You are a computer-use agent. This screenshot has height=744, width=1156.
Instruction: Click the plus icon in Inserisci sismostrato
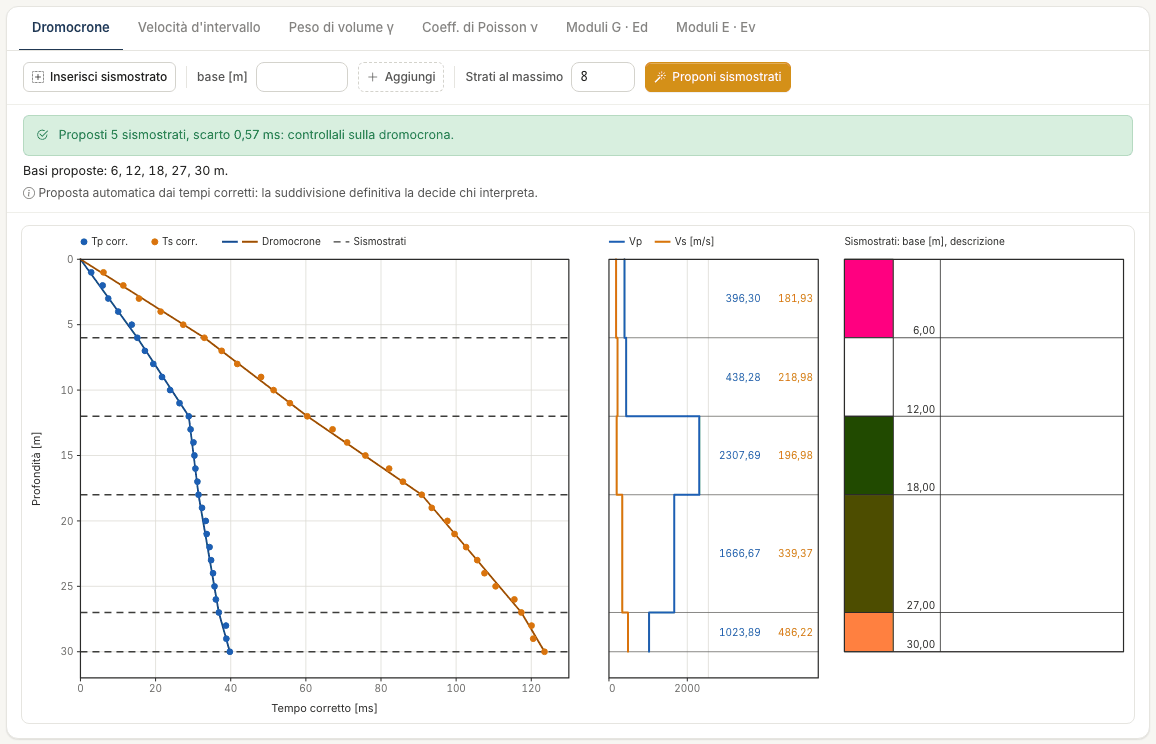pyautogui.click(x=38, y=77)
